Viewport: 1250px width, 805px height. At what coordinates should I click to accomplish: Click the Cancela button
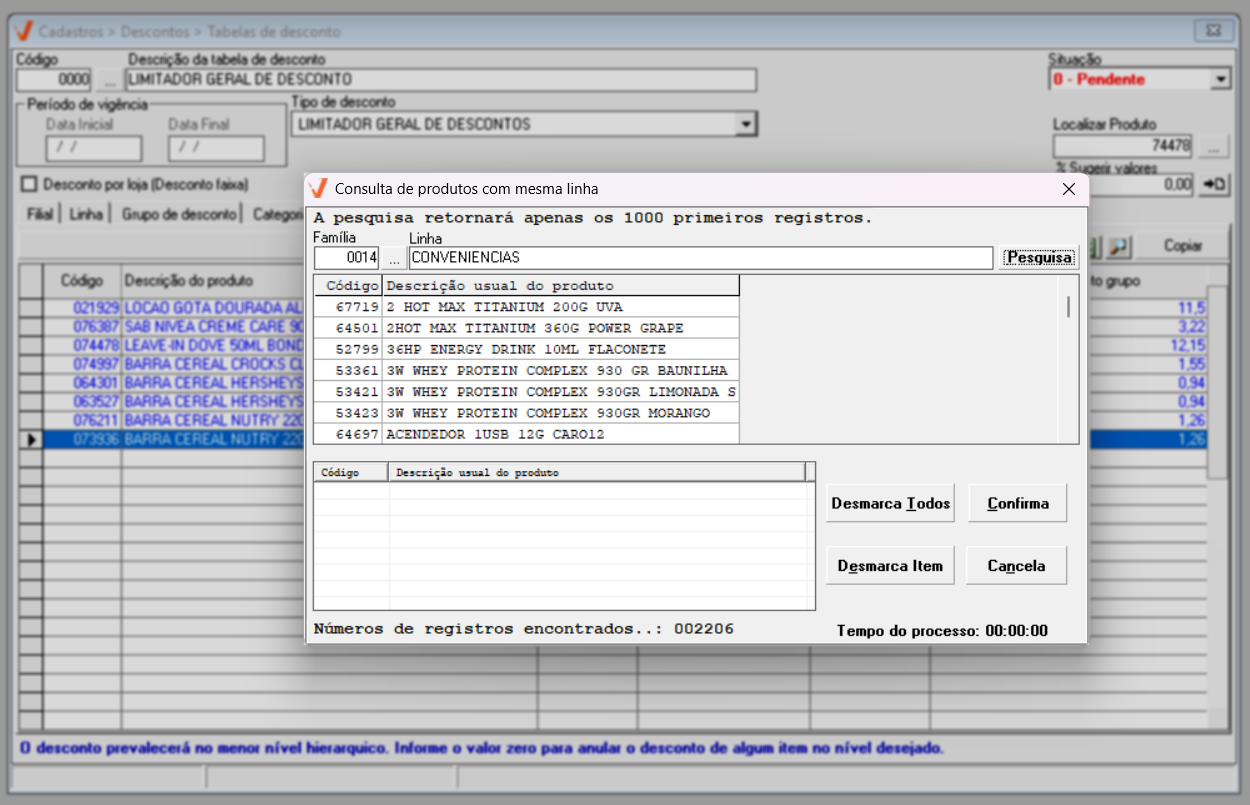pos(1016,566)
